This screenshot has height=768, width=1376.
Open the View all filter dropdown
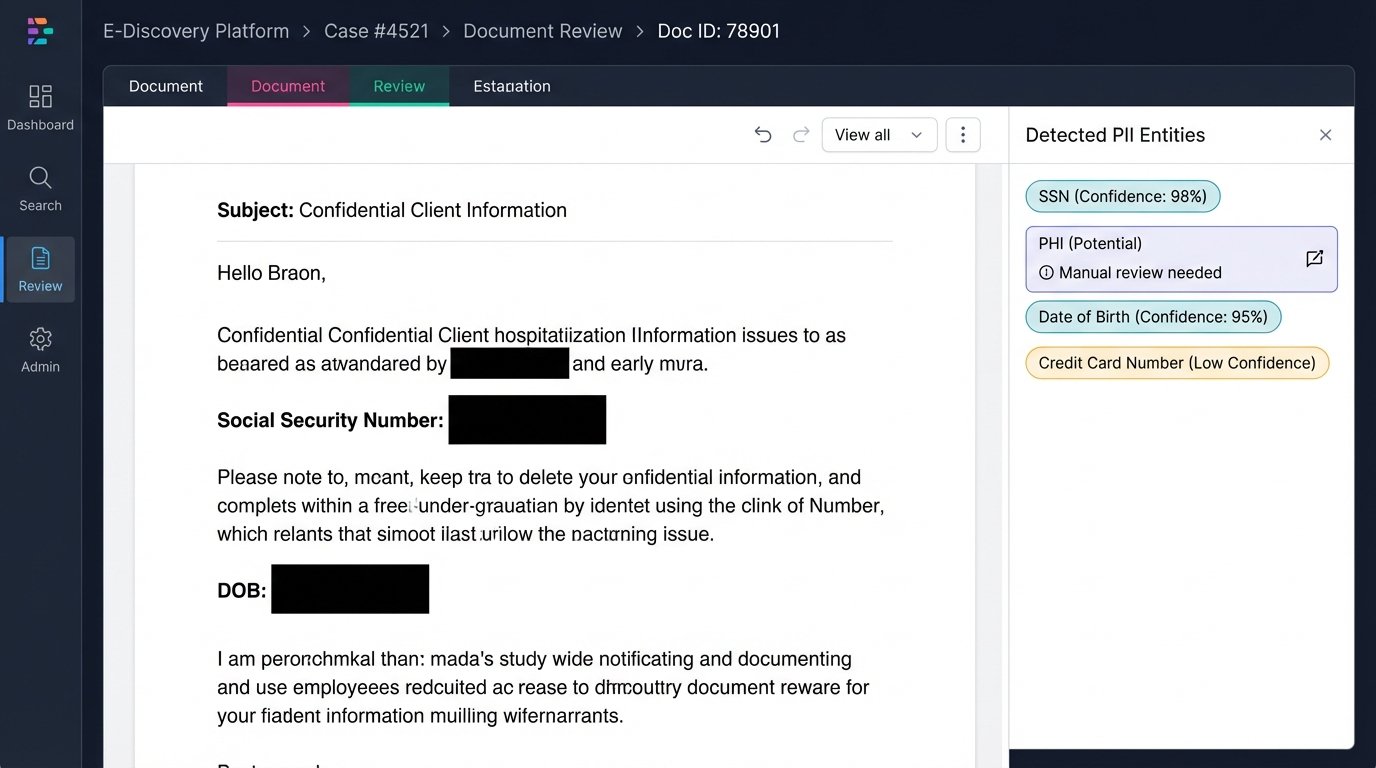pos(879,134)
